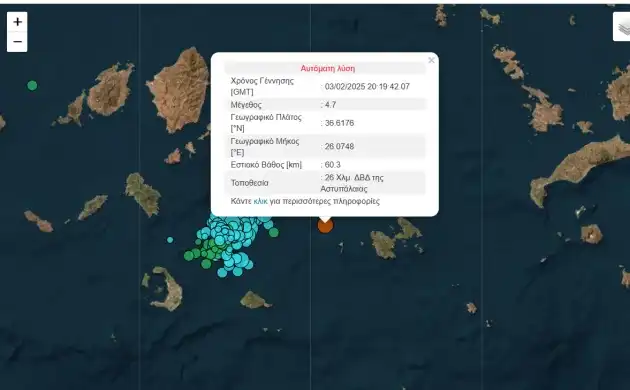
Task: Click the latitude value 36.6176
Action: pos(339,123)
